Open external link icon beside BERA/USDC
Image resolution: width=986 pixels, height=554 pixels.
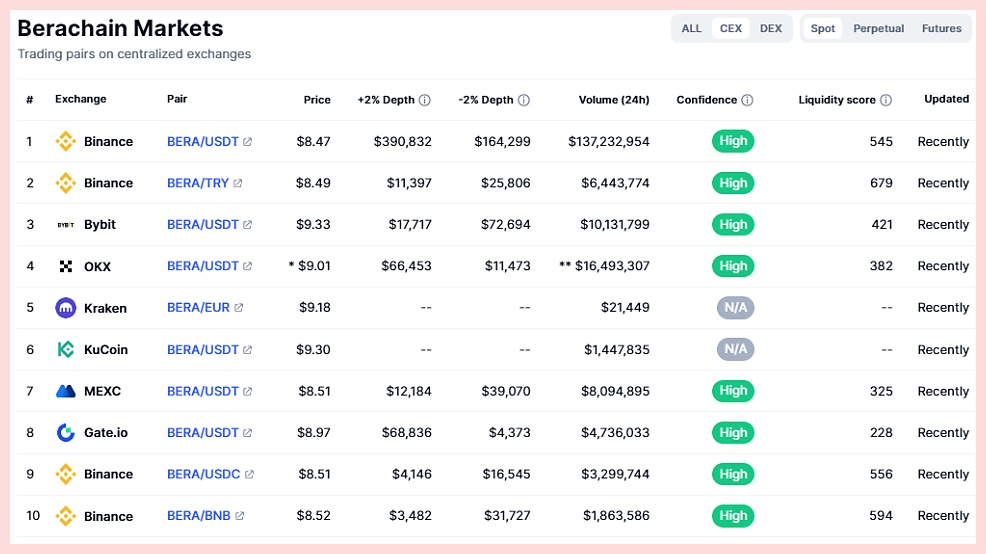(250, 474)
